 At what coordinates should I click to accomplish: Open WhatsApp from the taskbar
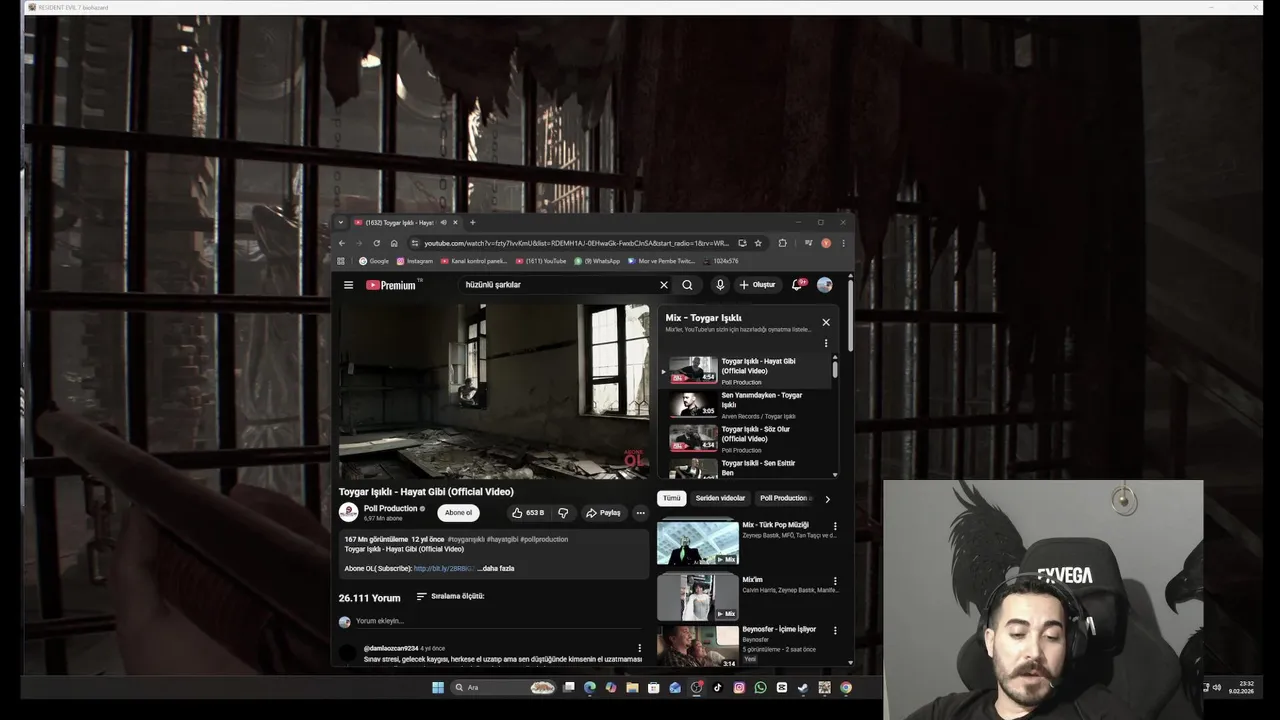[761, 687]
